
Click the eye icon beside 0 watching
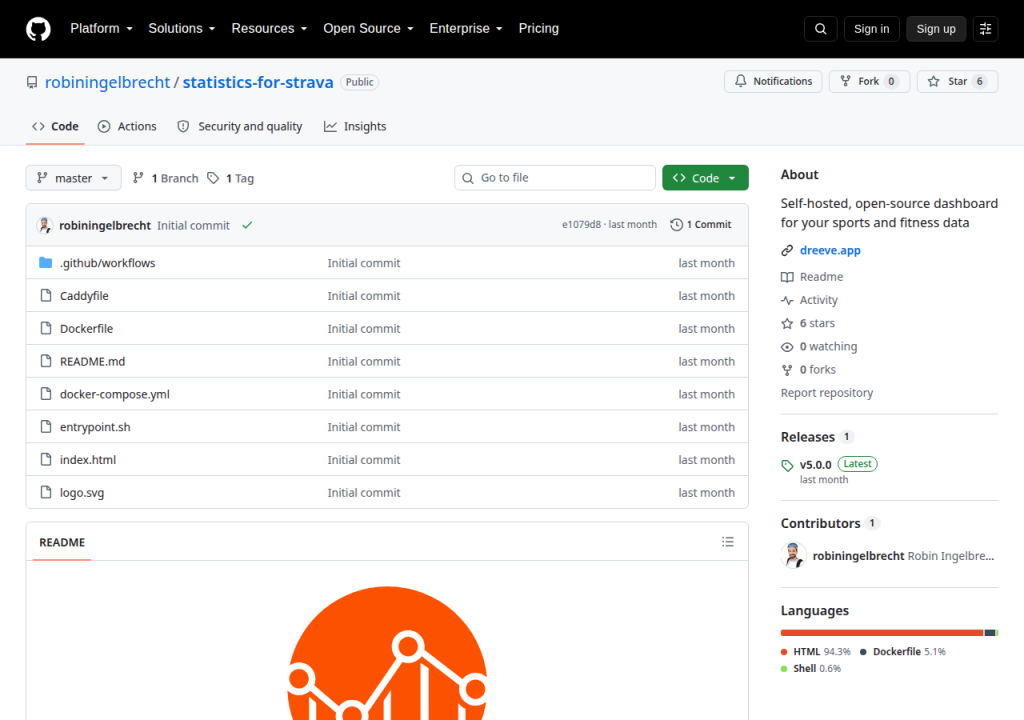pyautogui.click(x=787, y=347)
